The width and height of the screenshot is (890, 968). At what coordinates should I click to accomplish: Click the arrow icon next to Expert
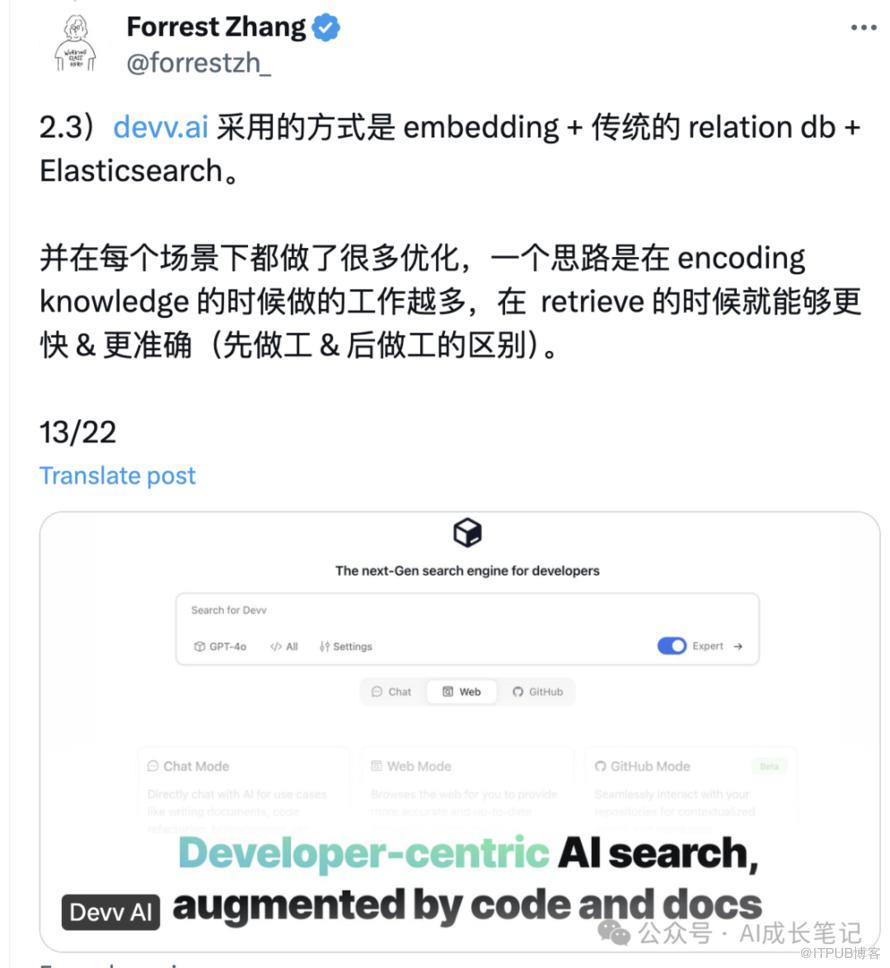[x=738, y=646]
